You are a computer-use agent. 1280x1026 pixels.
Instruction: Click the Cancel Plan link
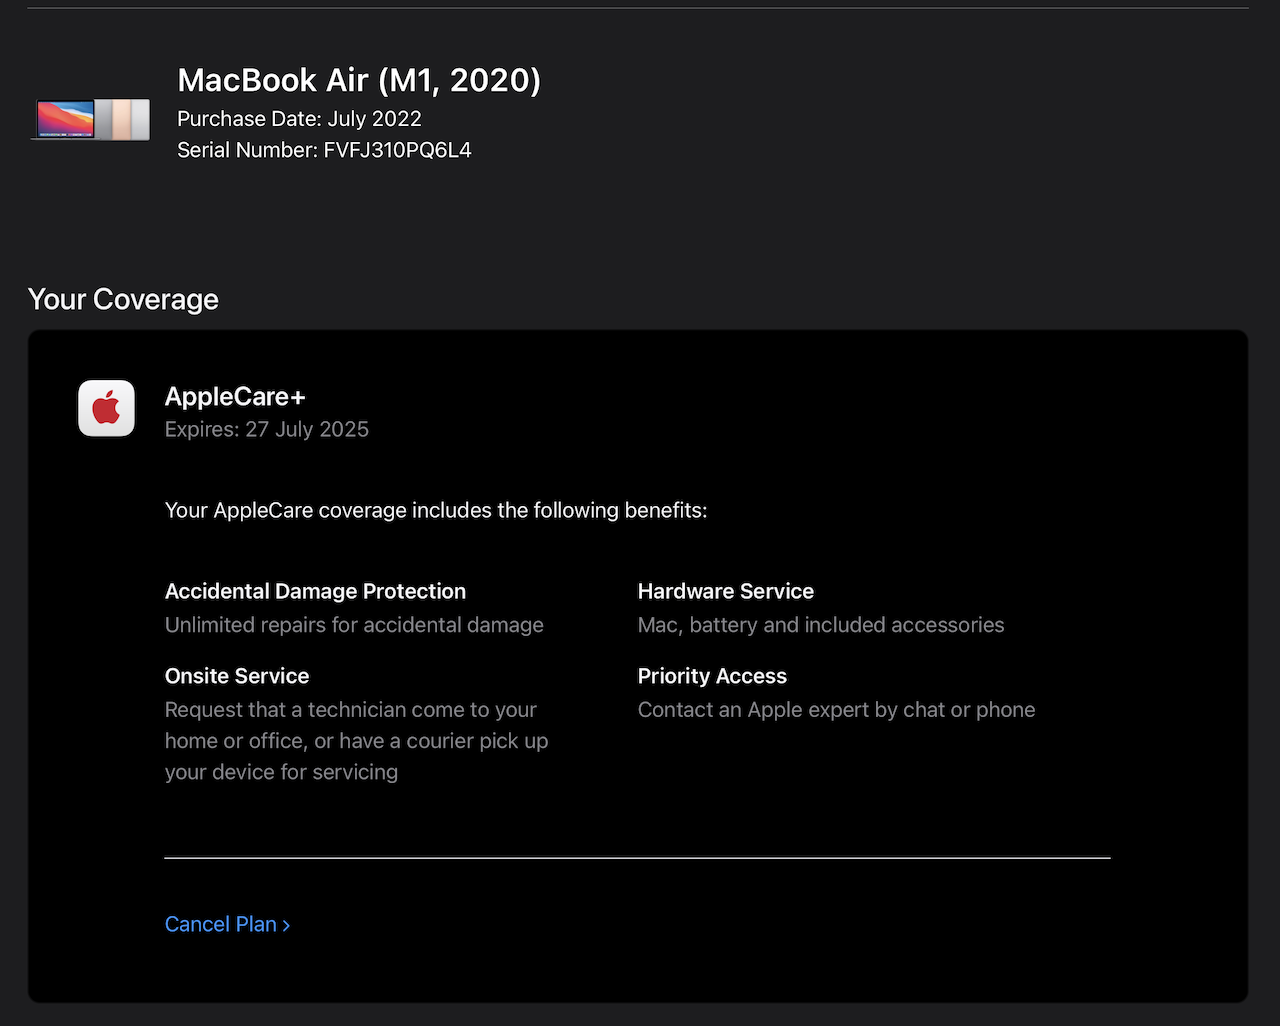pos(227,924)
